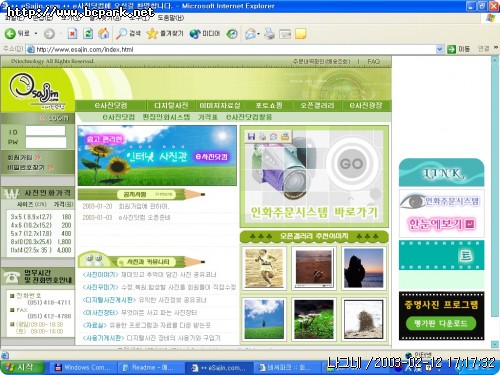Open Favorites (즐겨찾기) star button

tap(165, 33)
